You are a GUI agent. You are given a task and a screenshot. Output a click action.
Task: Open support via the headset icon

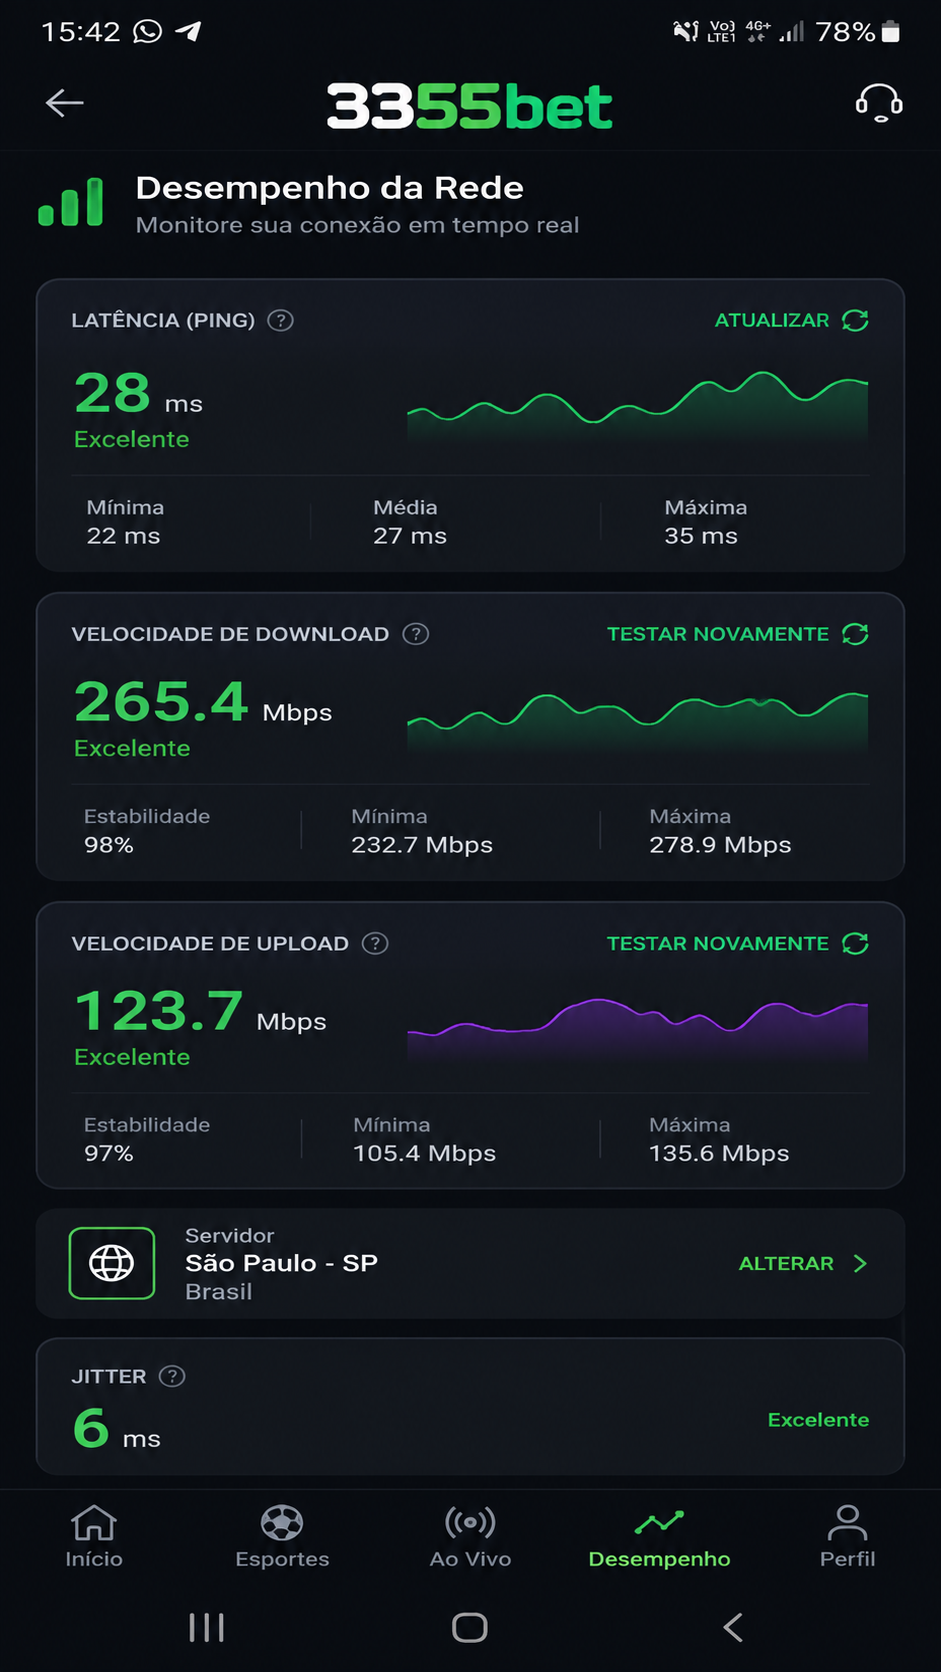click(879, 102)
